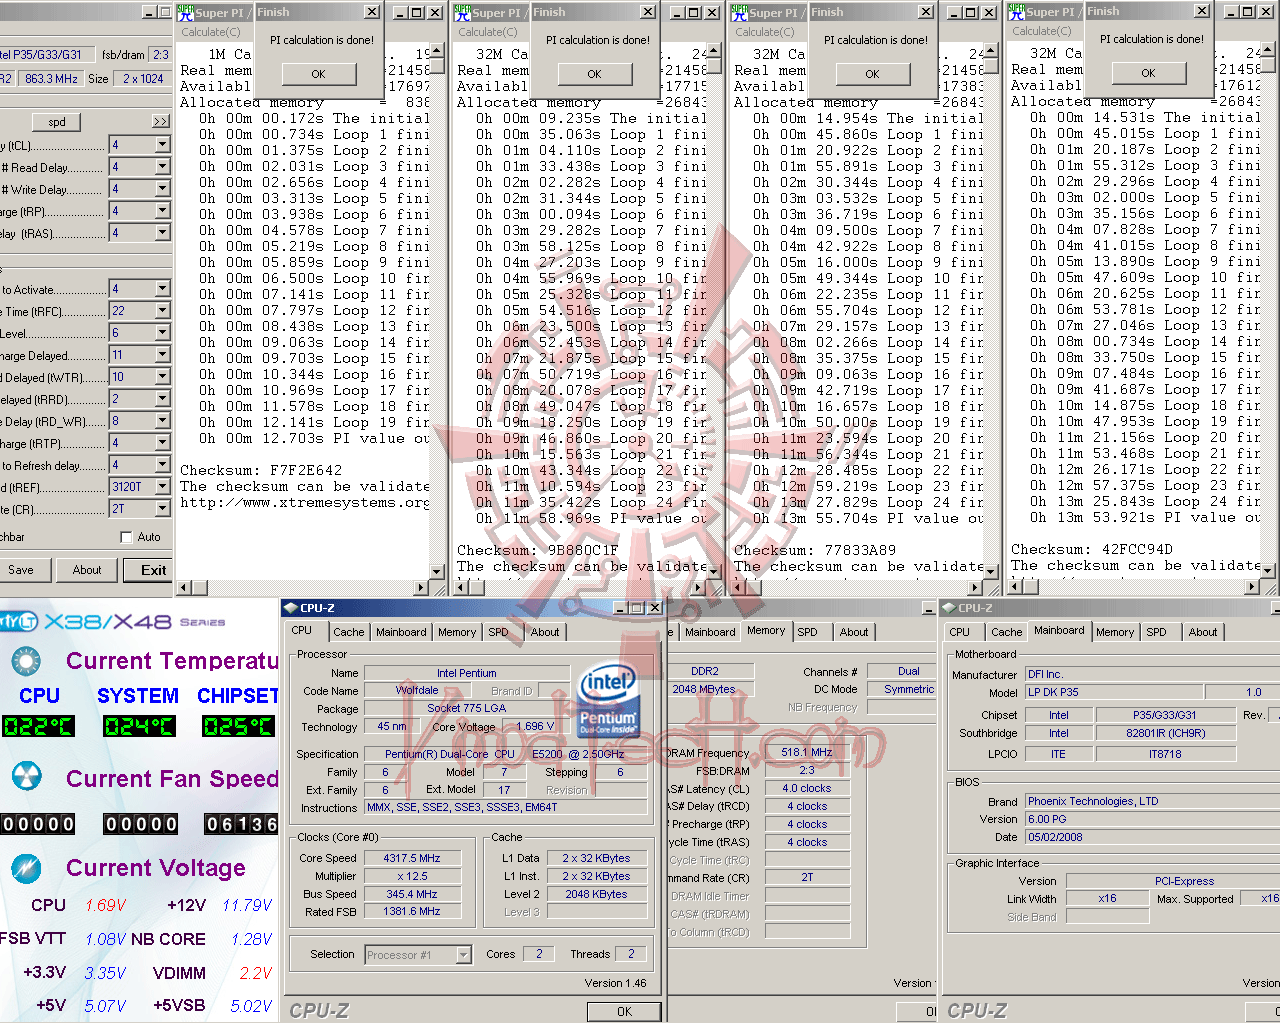Open the Memory tab in the CPU-Z Motherboard window

tap(1115, 632)
